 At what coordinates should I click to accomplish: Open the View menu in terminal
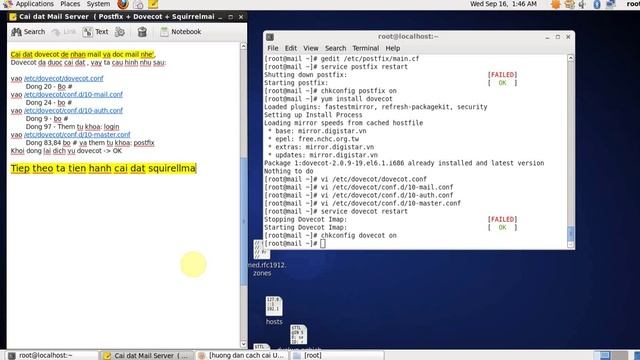pos(311,48)
